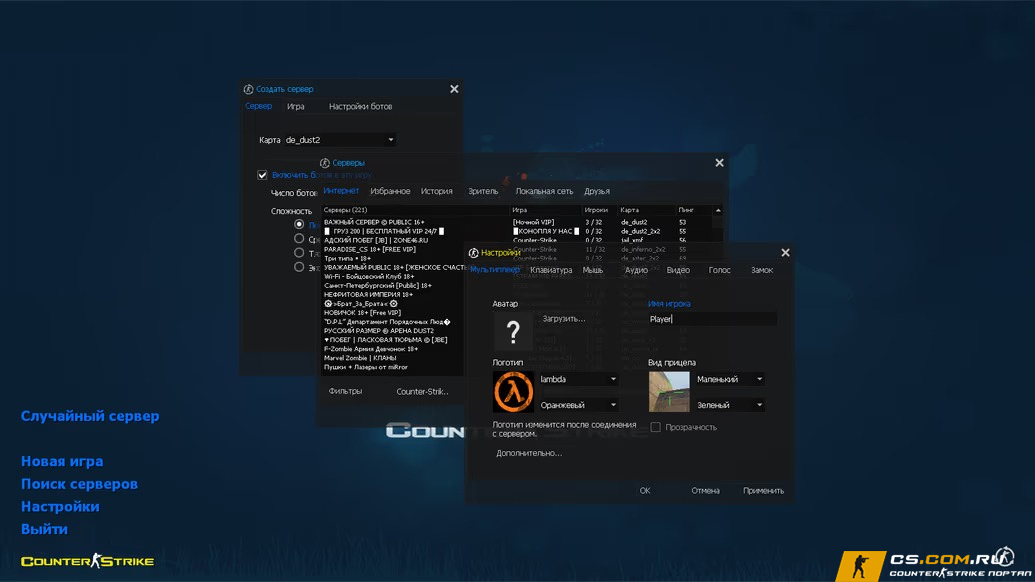
Task: Select the third difficulty radio button under Сложность
Action: coord(299,253)
